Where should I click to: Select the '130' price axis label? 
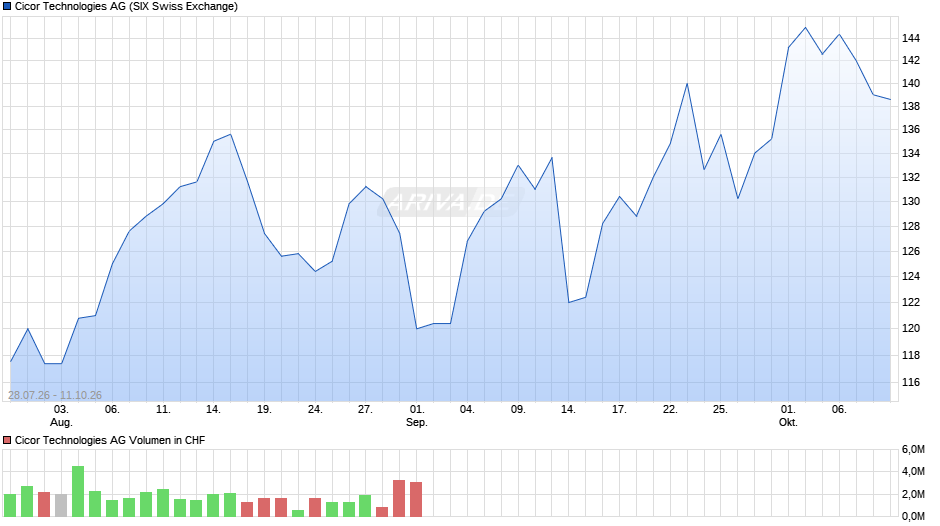pyautogui.click(x=911, y=202)
